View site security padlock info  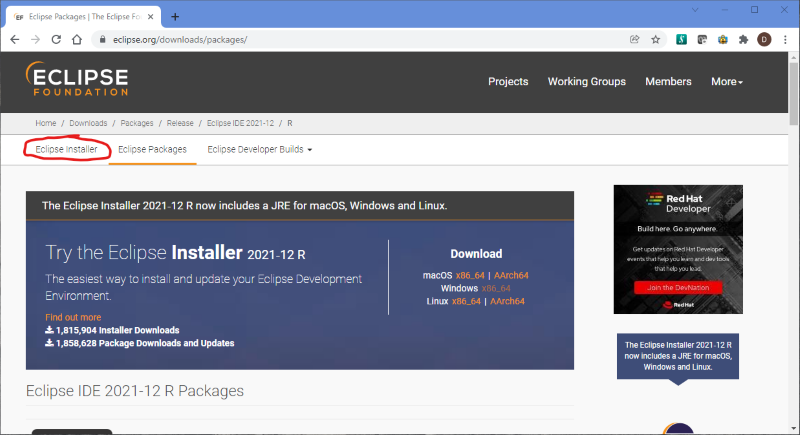pos(103,39)
